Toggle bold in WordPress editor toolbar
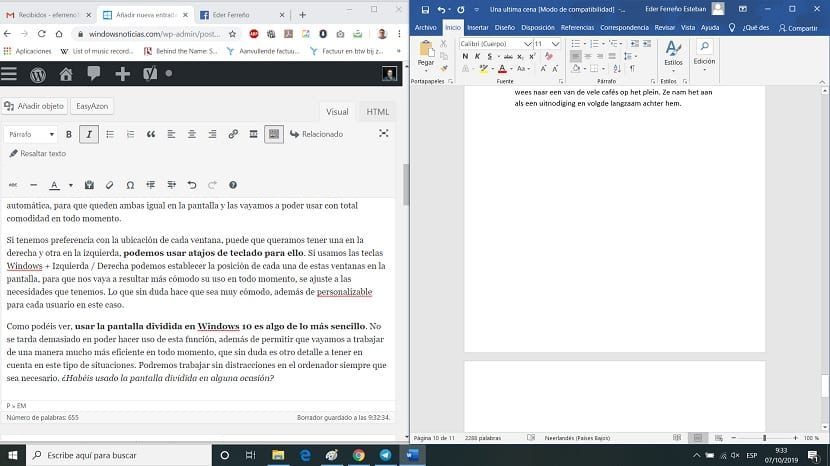 coord(69,135)
